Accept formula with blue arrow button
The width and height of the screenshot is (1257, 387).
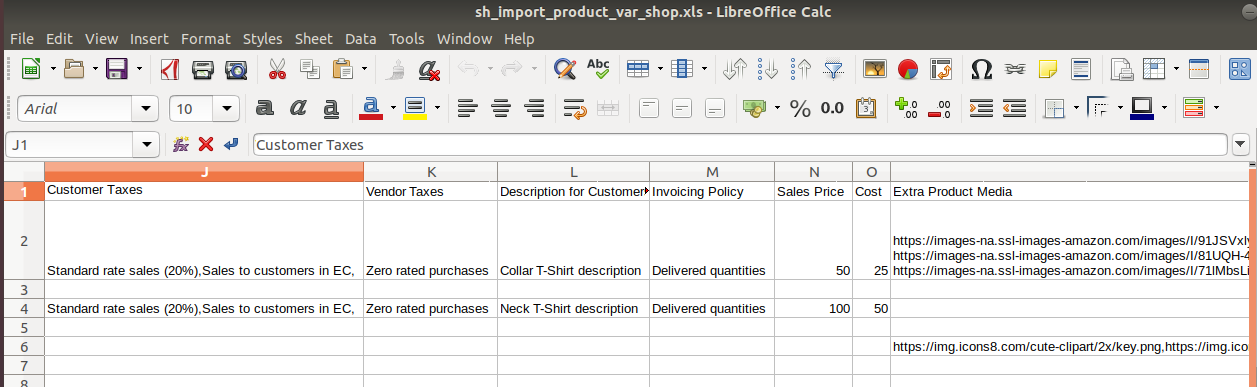[x=231, y=145]
